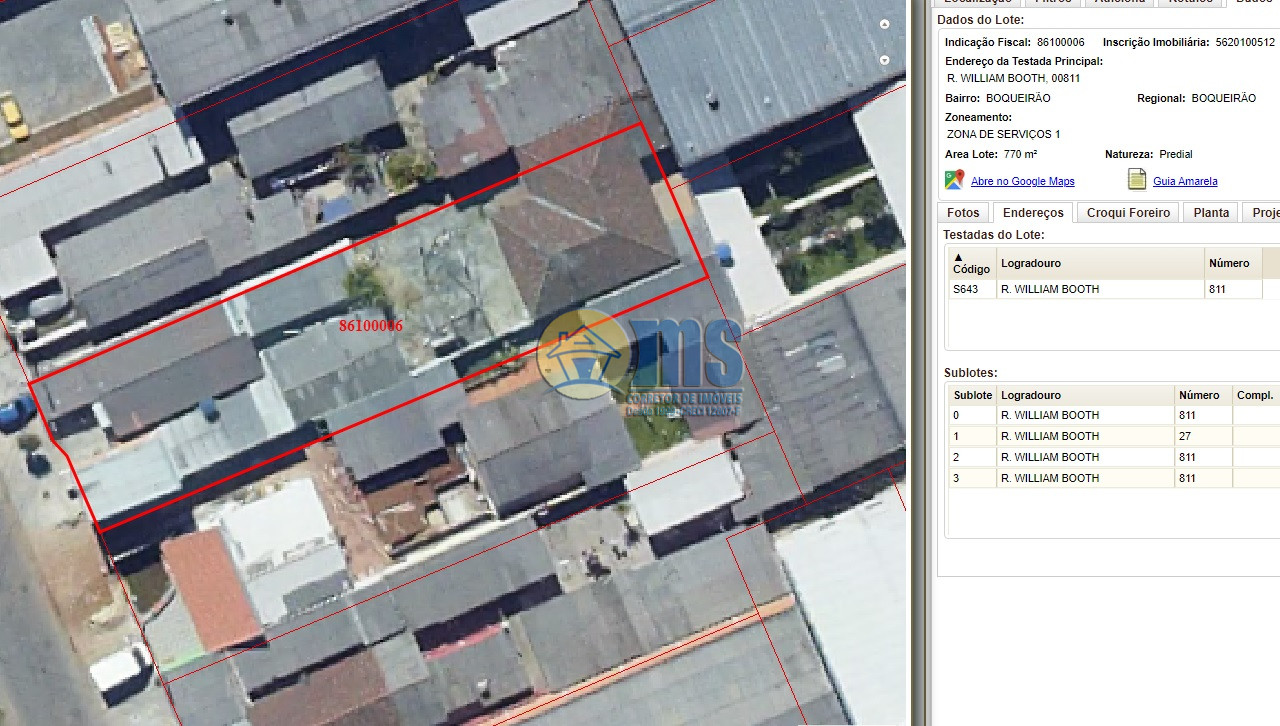
Task: Click the Sublote column header
Action: click(x=972, y=395)
